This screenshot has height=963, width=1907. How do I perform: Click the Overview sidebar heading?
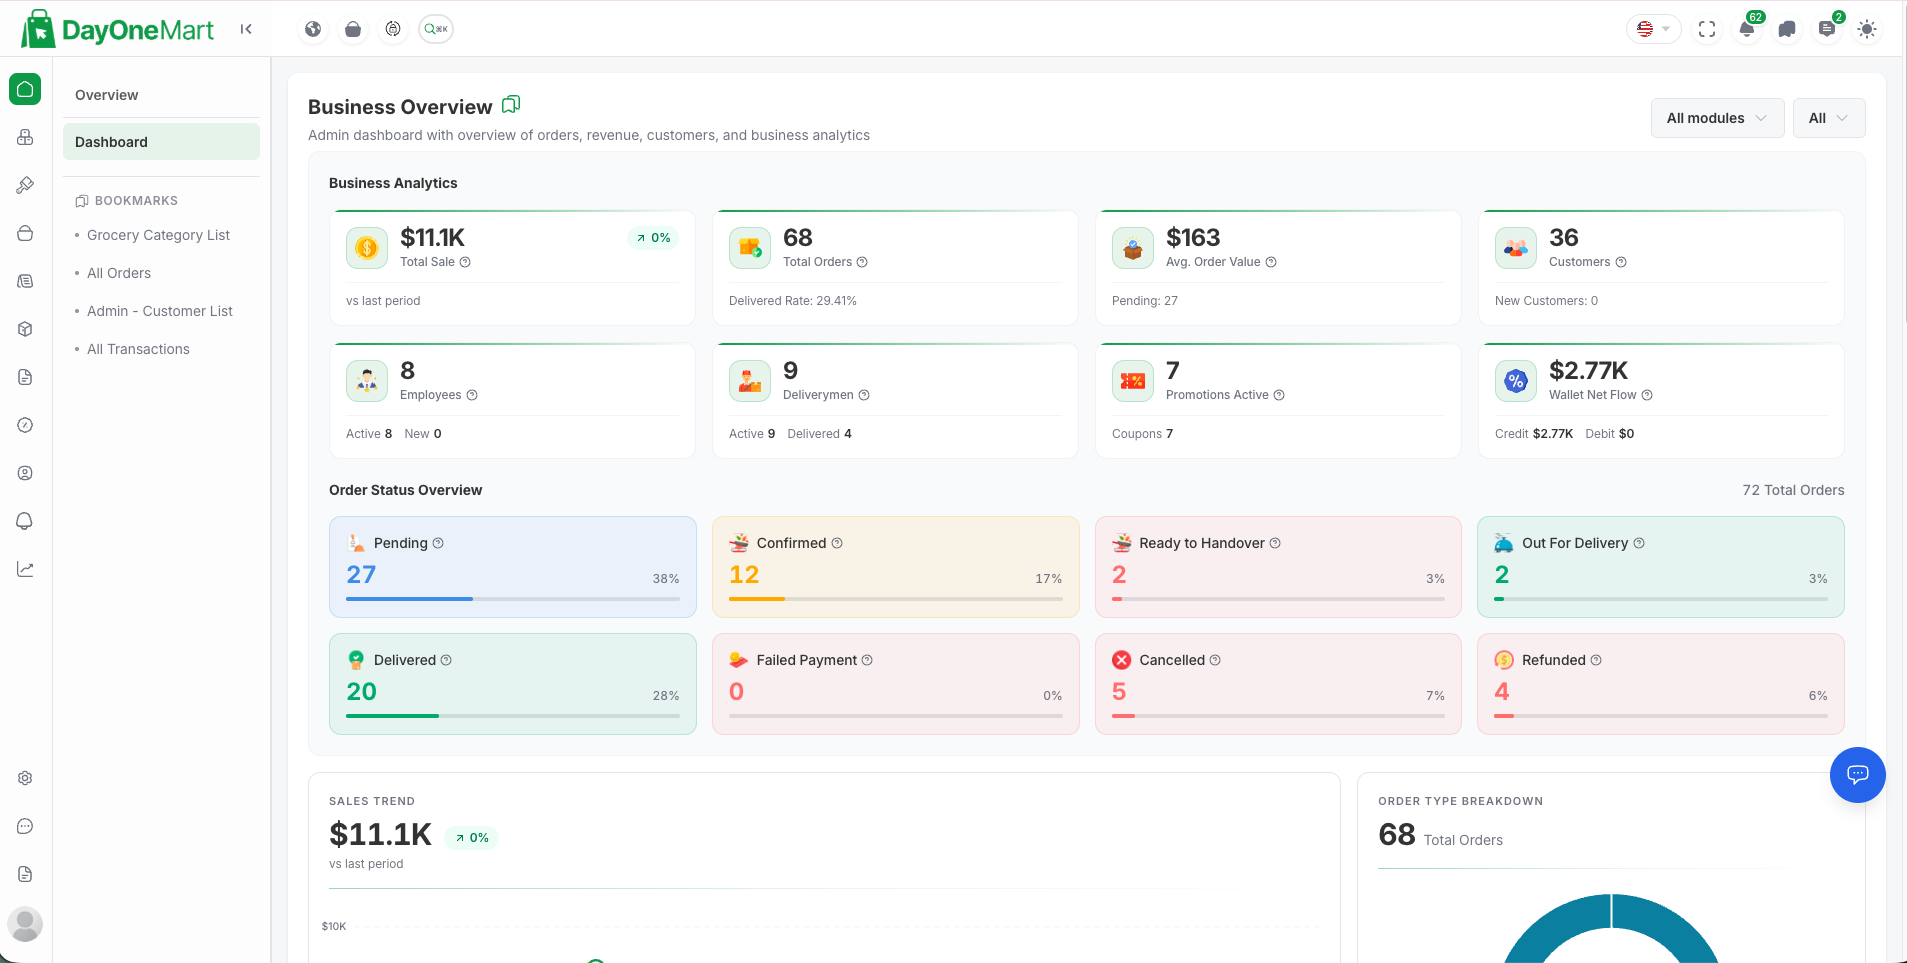107,95
